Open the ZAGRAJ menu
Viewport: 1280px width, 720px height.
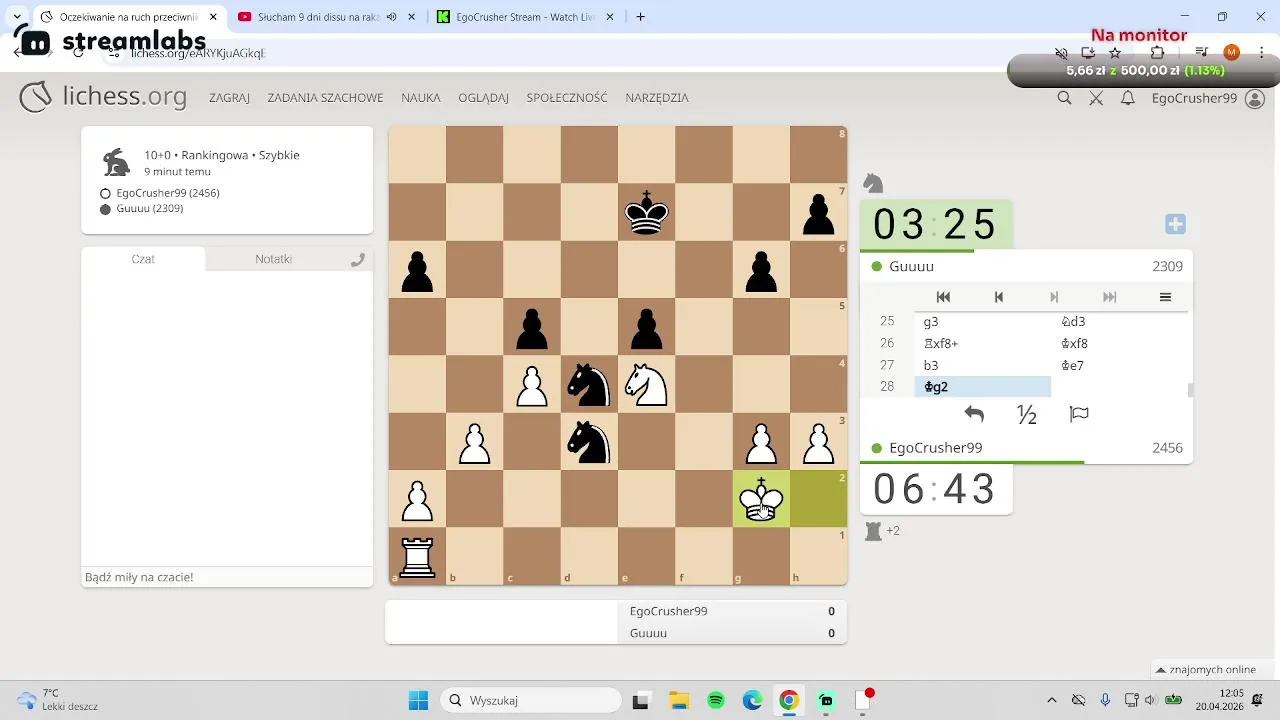tap(229, 98)
